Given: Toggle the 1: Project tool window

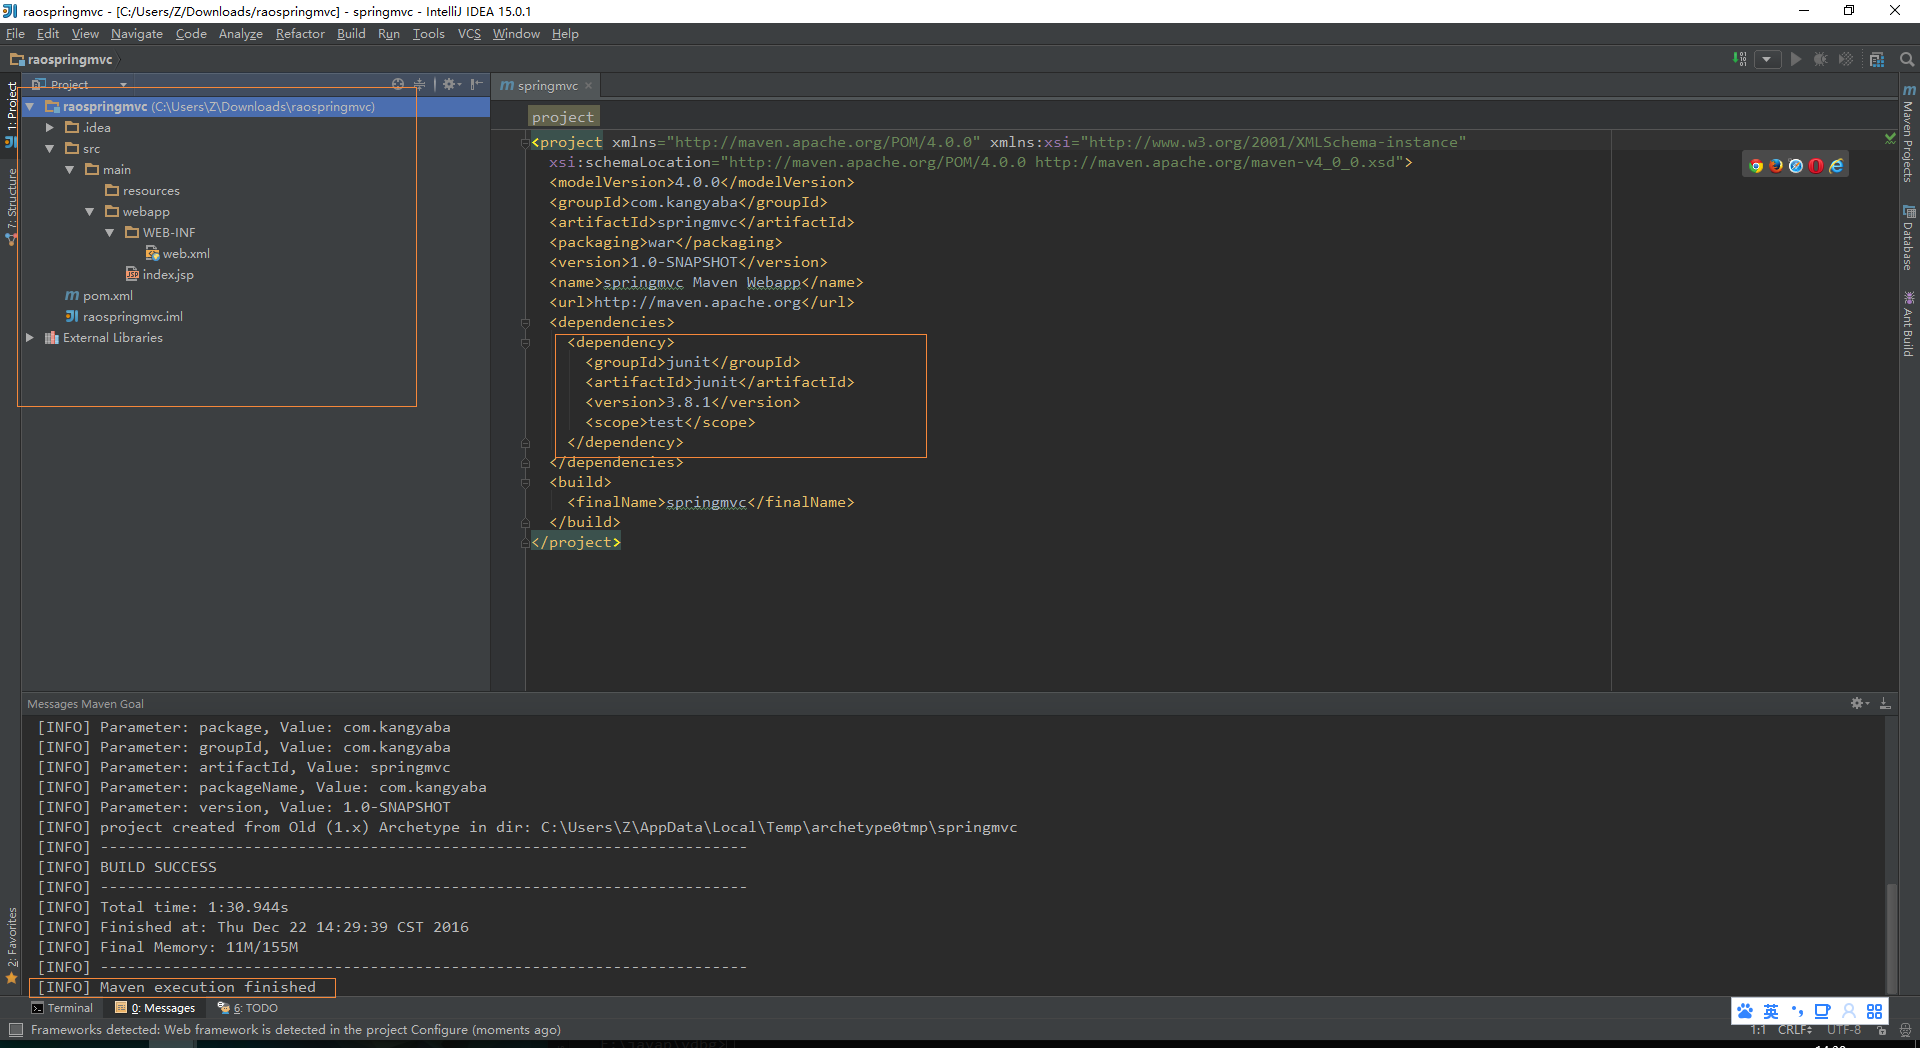Looking at the screenshot, I should point(11,114).
